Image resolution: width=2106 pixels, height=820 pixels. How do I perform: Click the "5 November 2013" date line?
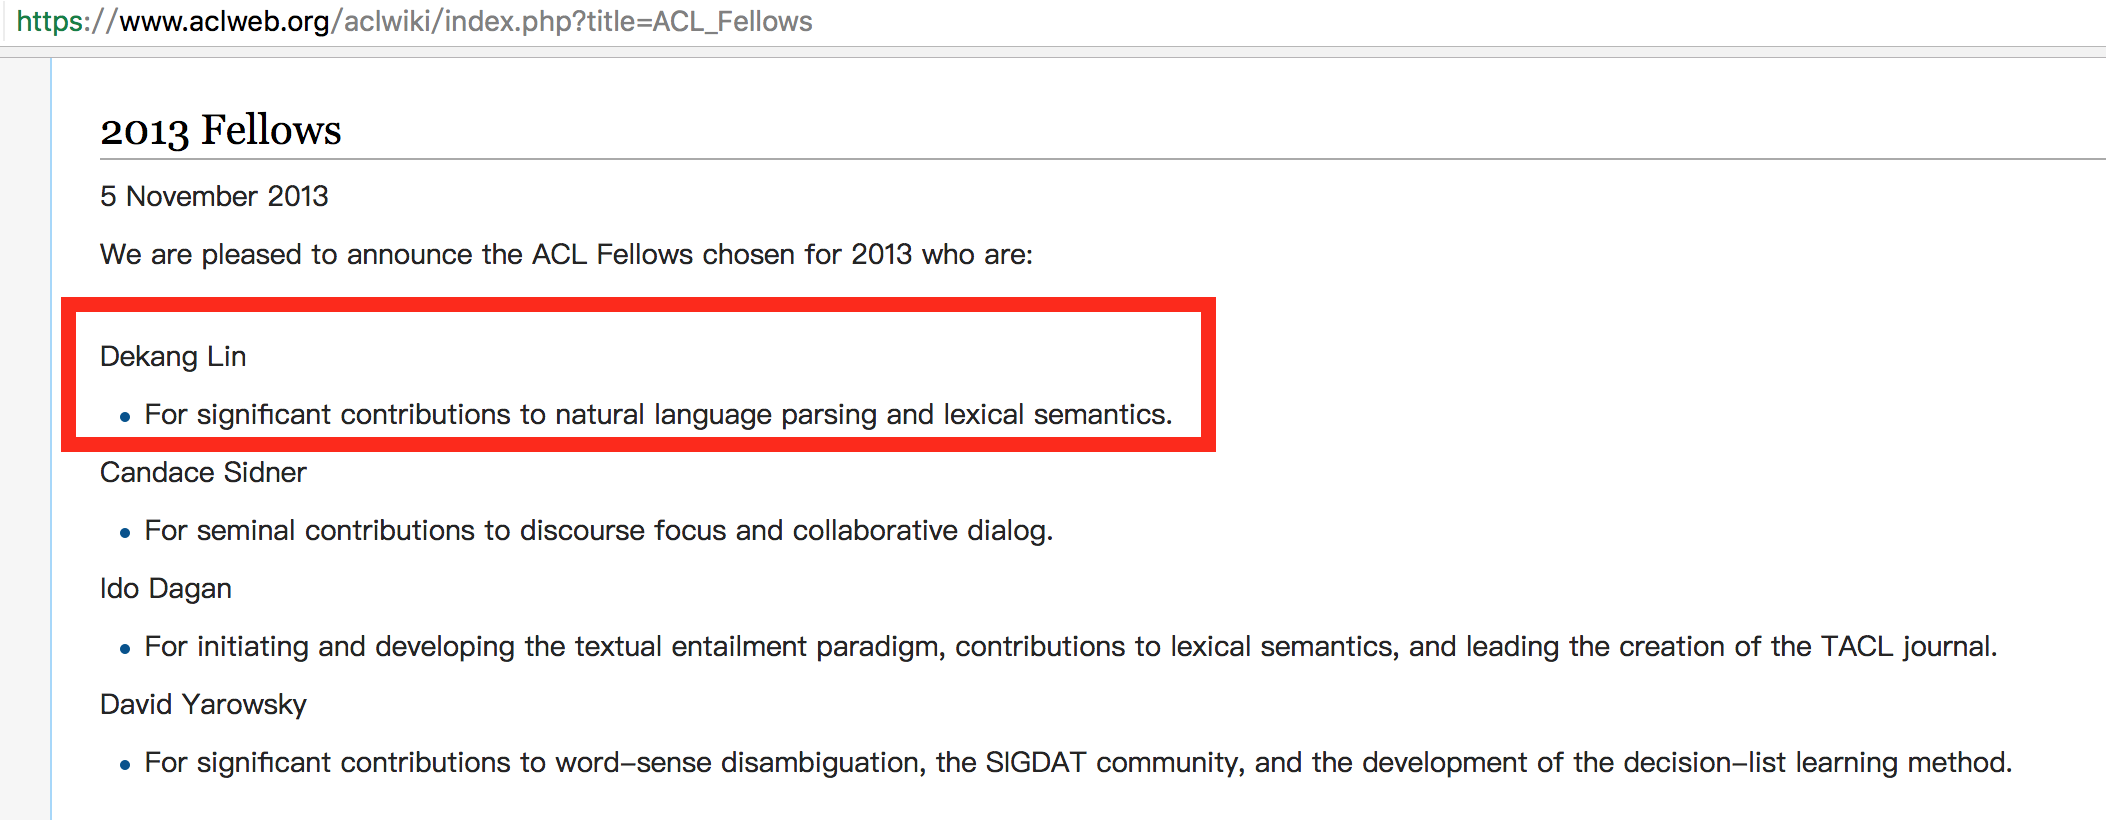click(x=214, y=196)
